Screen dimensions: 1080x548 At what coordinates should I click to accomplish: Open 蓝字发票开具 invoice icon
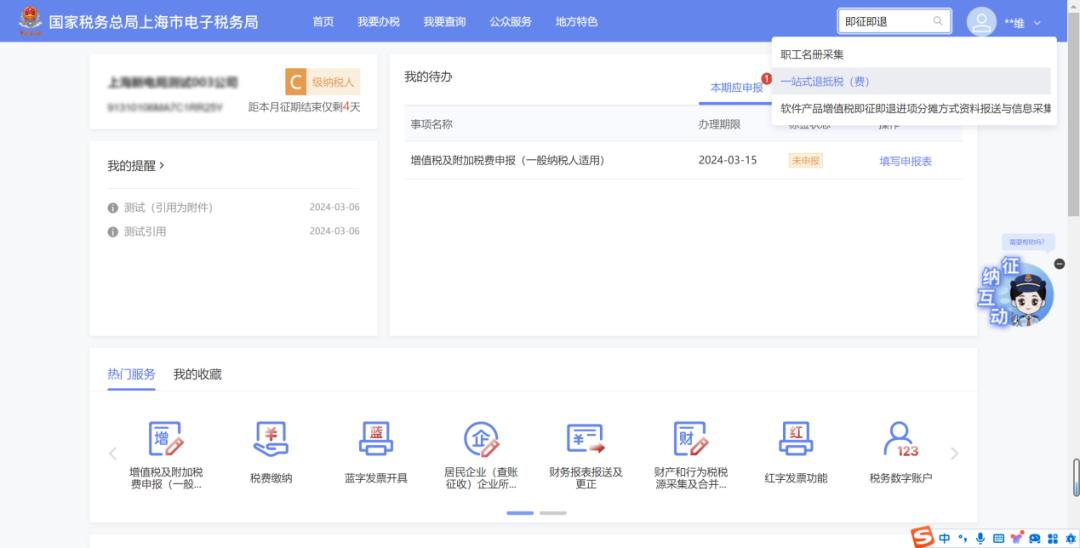[376, 439]
